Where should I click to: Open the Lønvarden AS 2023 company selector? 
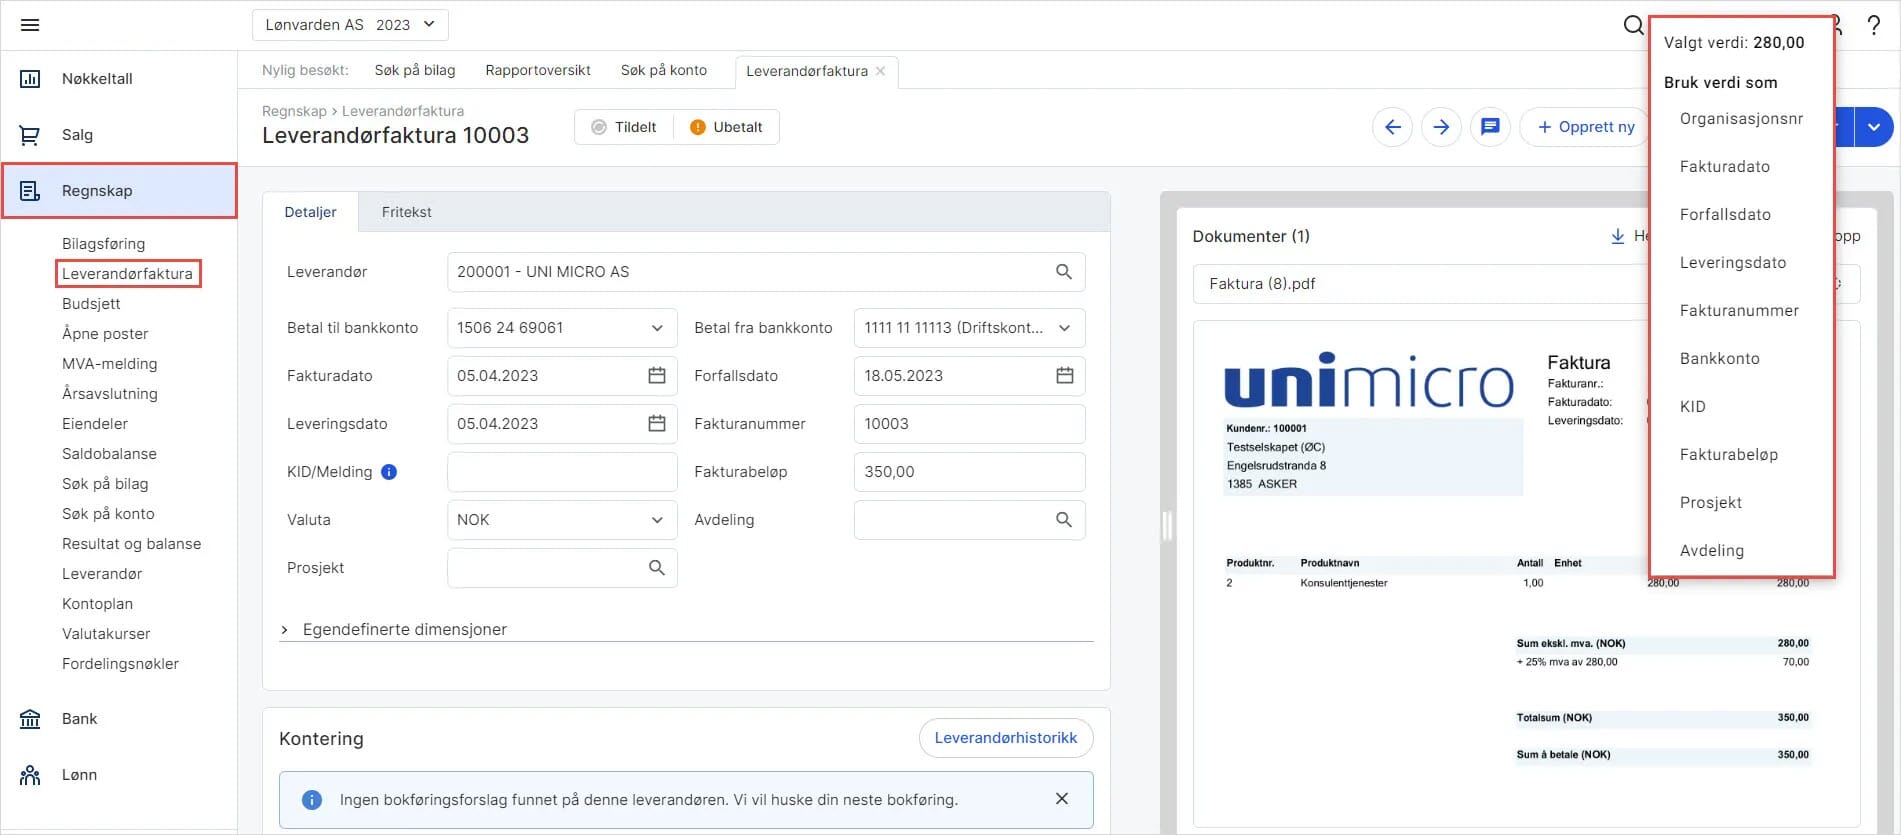(x=350, y=25)
